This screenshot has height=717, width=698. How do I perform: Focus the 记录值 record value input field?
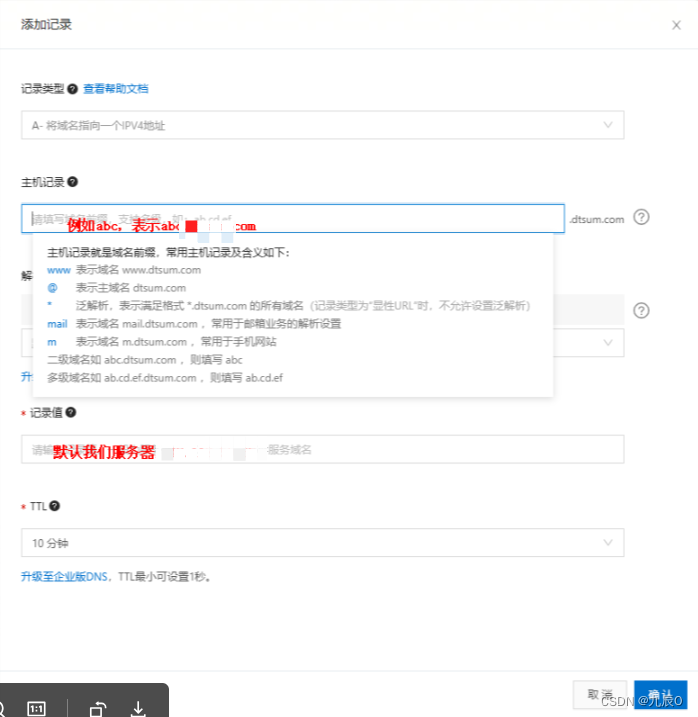pos(322,449)
